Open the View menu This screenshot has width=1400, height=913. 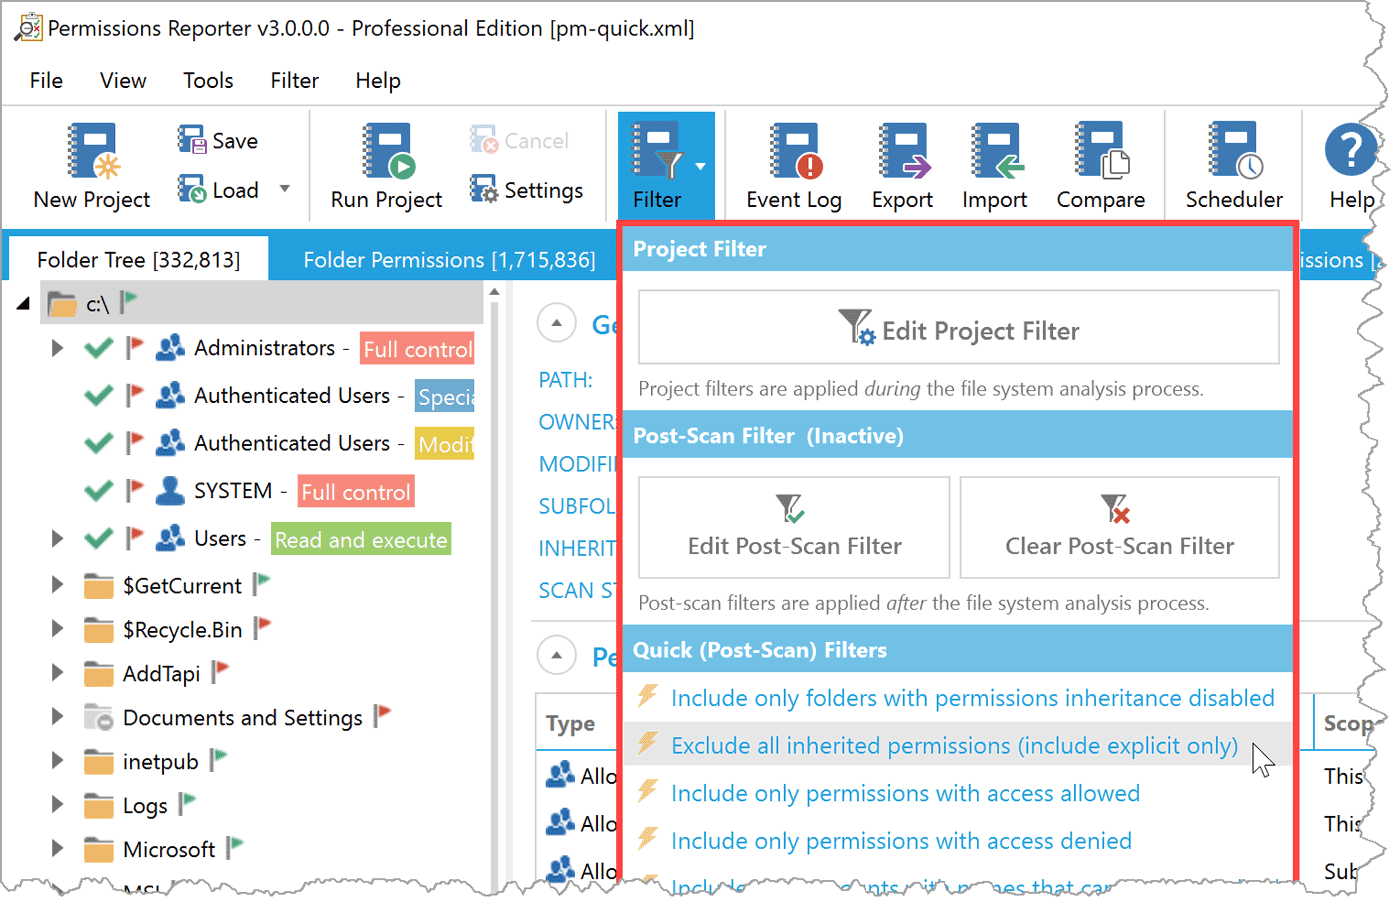pyautogui.click(x=123, y=81)
